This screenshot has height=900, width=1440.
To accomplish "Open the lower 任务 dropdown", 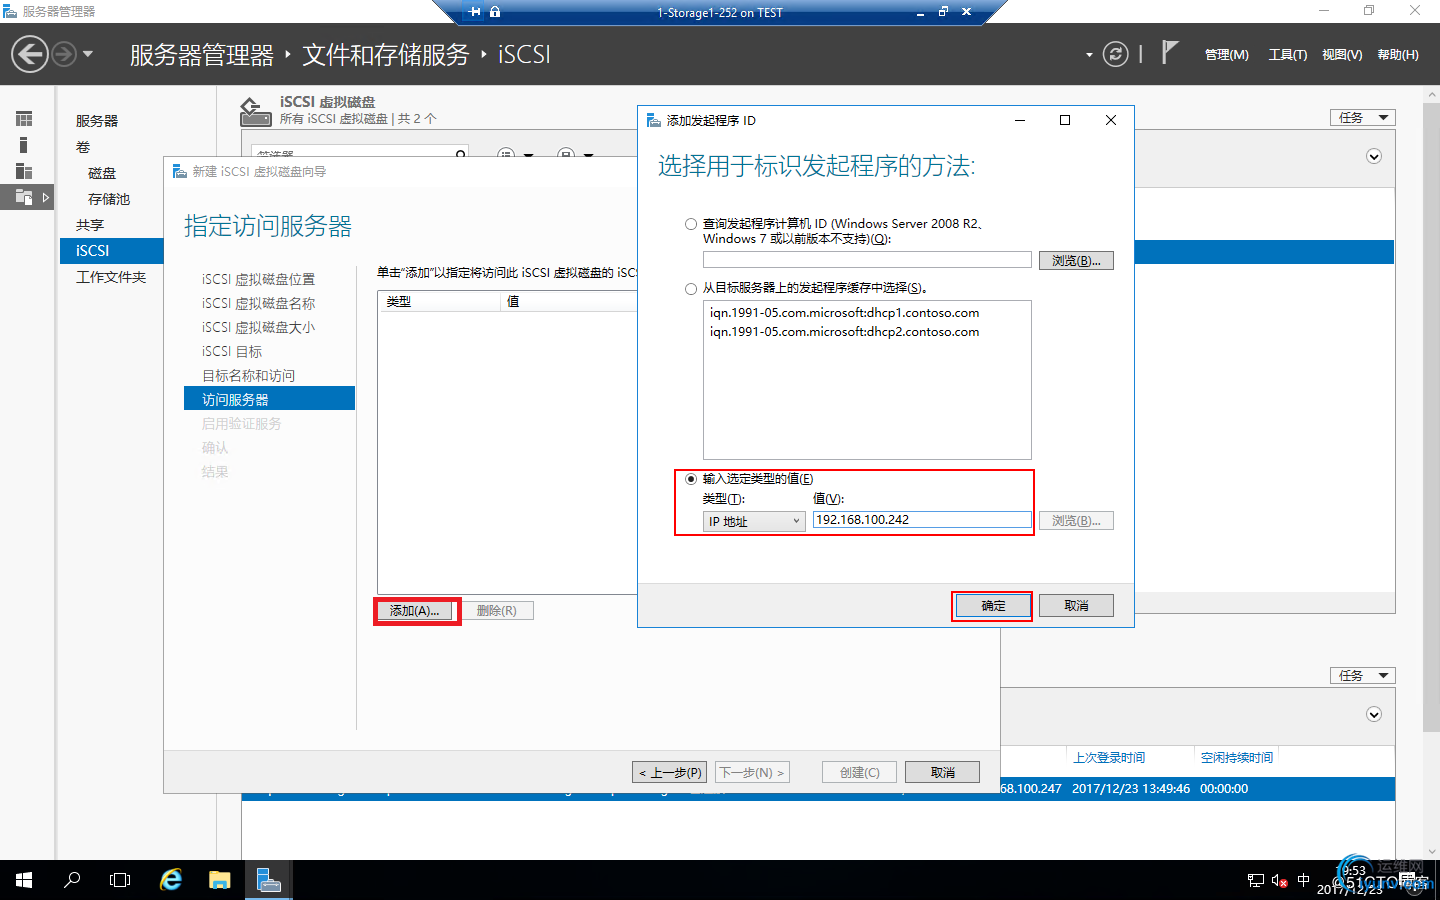I will pos(1362,676).
